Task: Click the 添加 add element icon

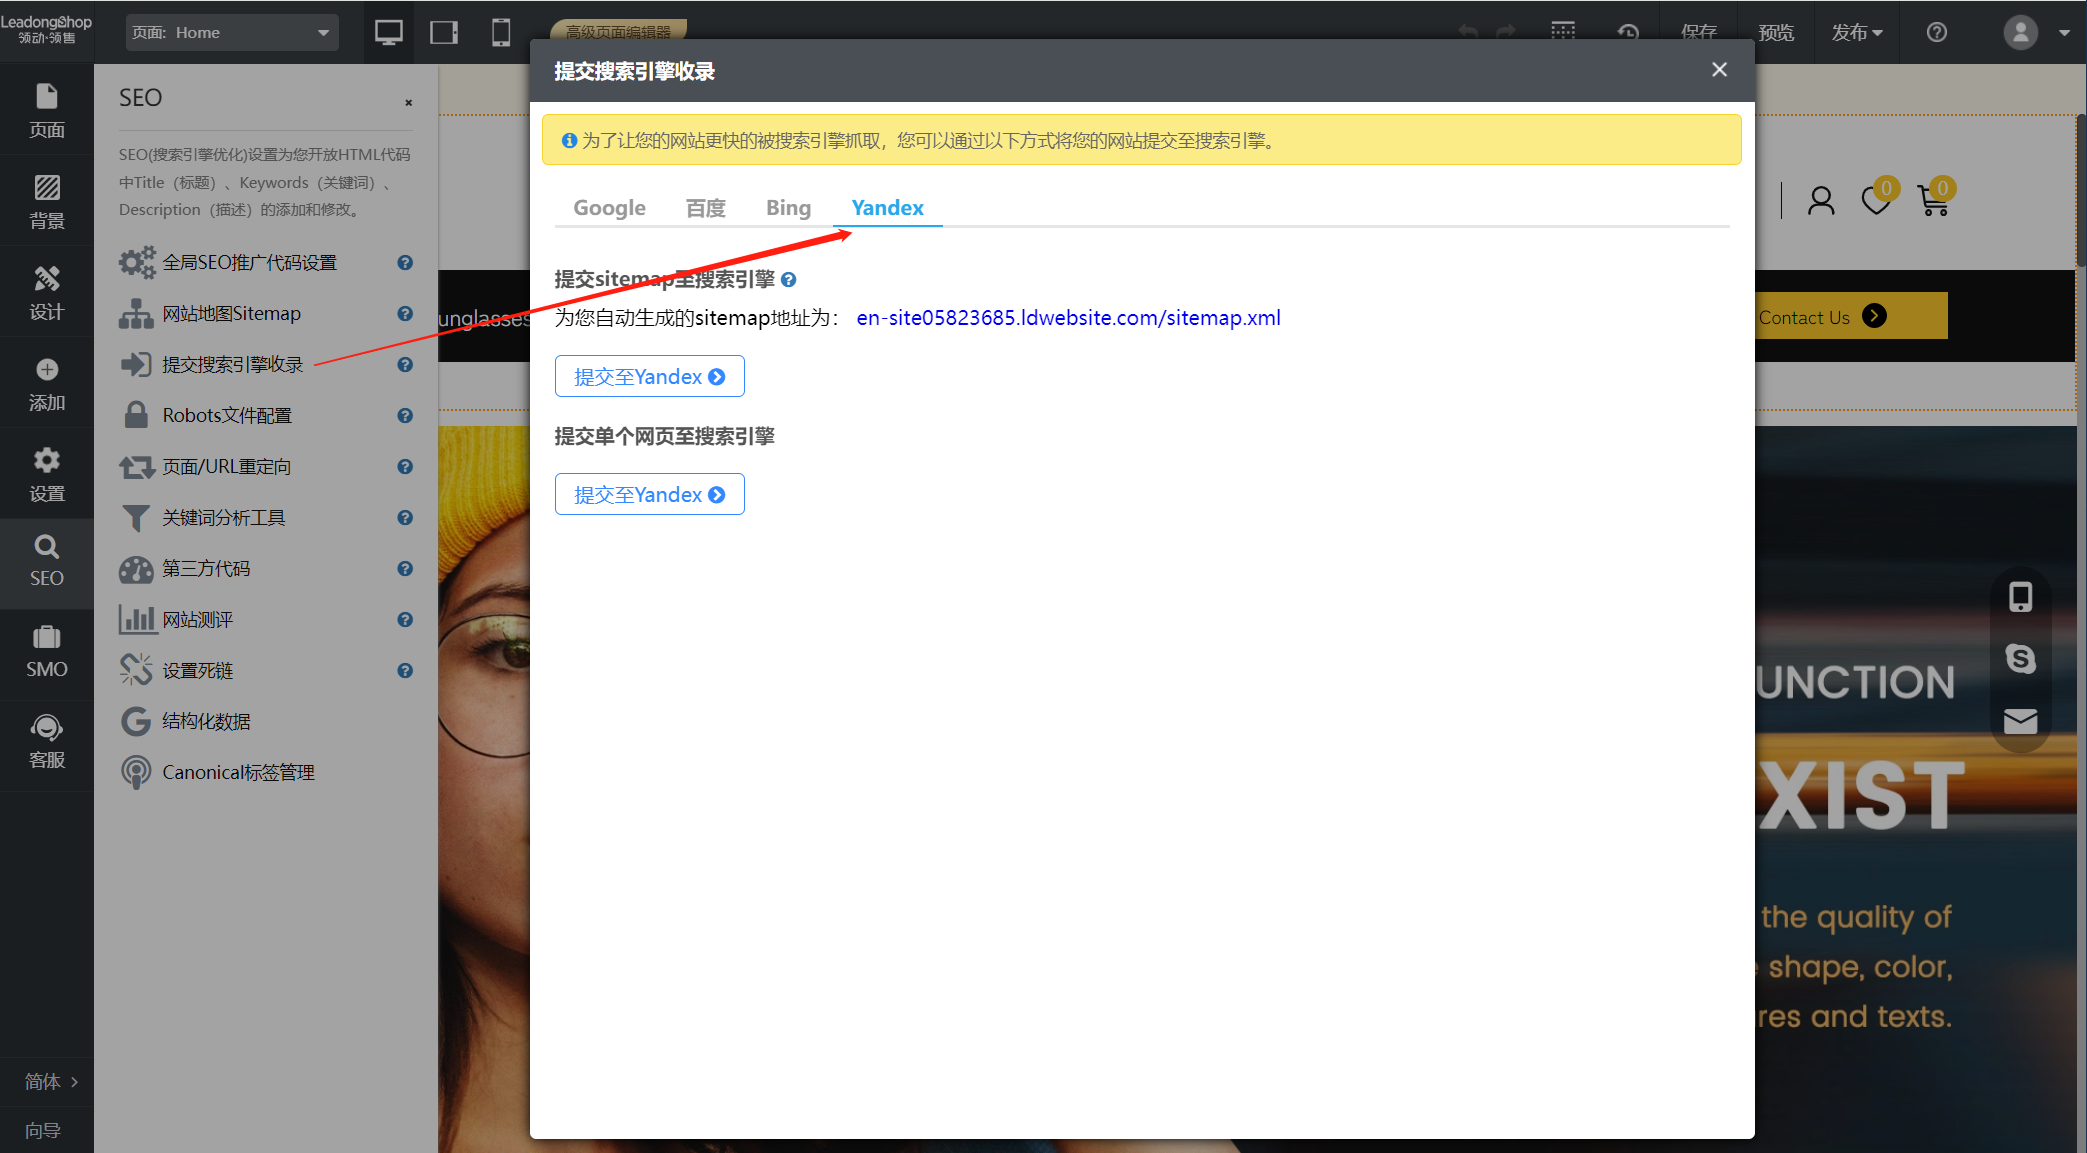Action: click(x=46, y=383)
